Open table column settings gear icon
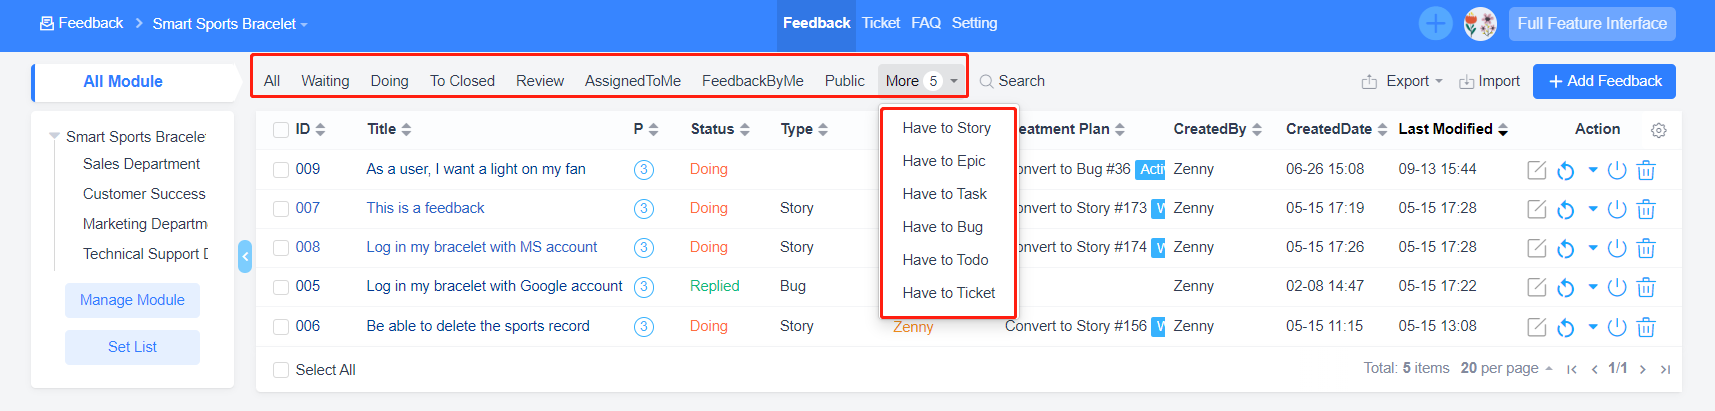Screen dimensions: 1715x411 [x=1659, y=130]
